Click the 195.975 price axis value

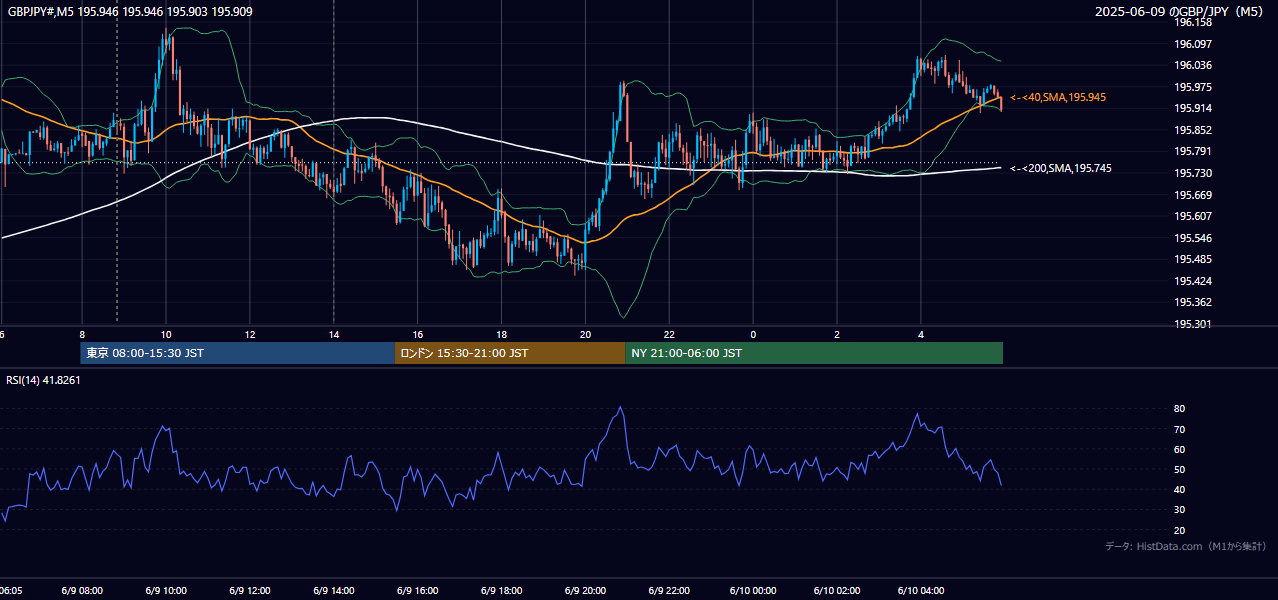(1193, 87)
